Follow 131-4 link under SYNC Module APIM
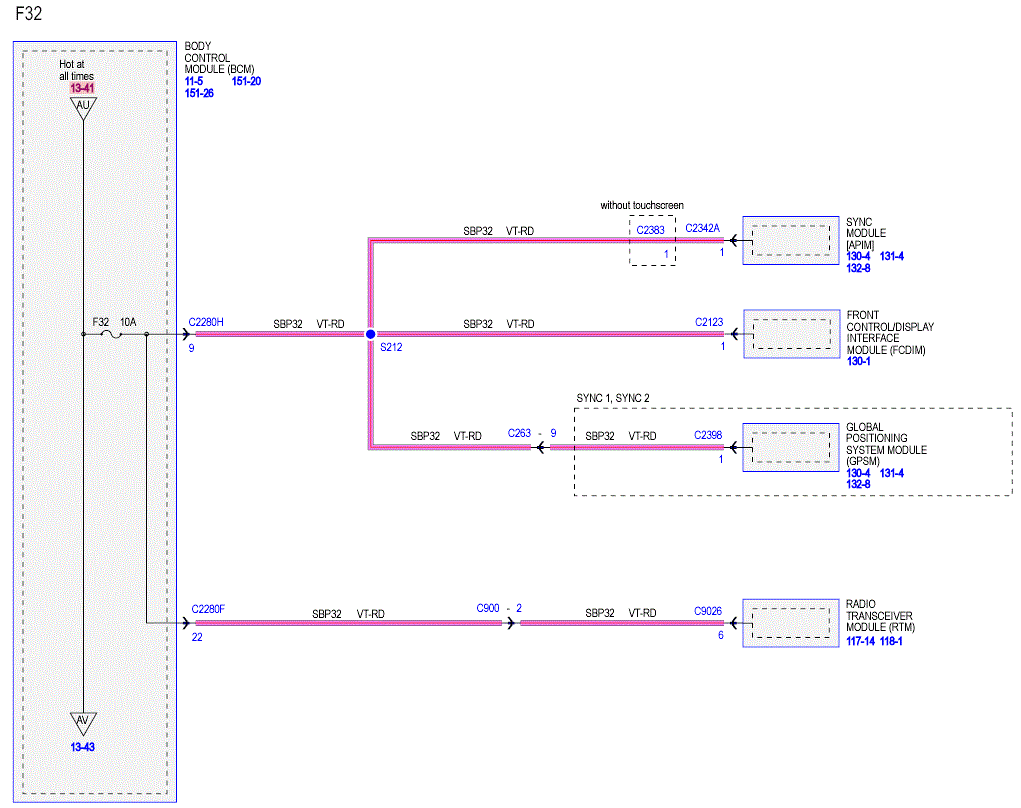The image size is (1021, 808). pos(892,256)
